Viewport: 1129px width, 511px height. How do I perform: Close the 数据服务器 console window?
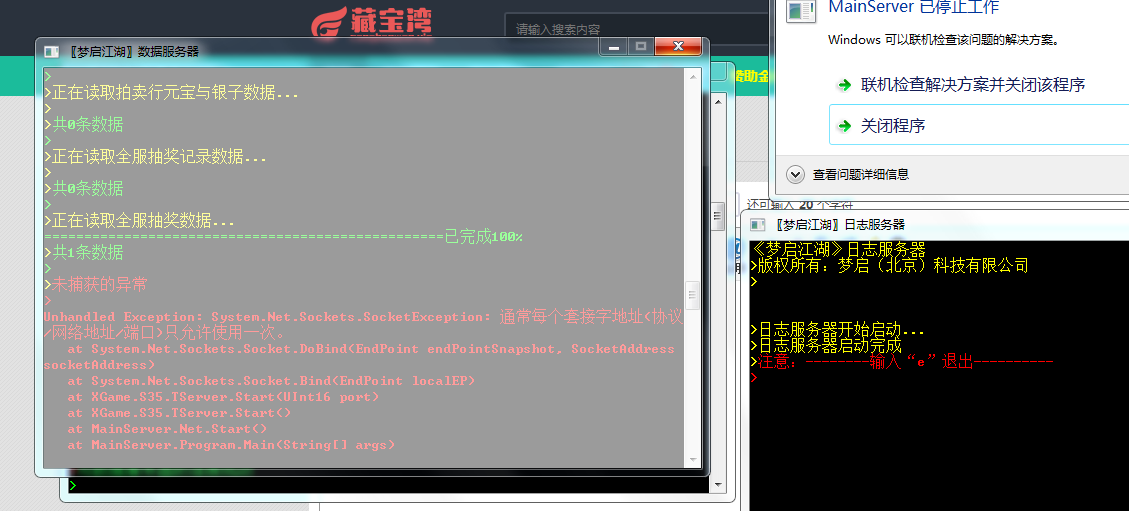point(678,48)
